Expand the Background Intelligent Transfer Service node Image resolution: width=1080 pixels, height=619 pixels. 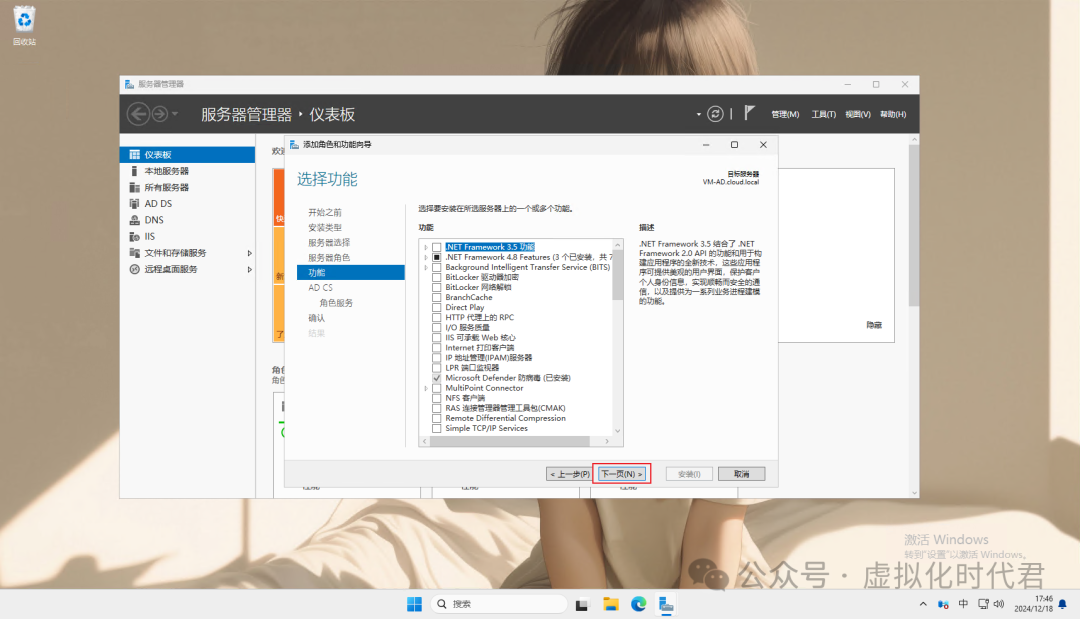pyautogui.click(x=426, y=267)
